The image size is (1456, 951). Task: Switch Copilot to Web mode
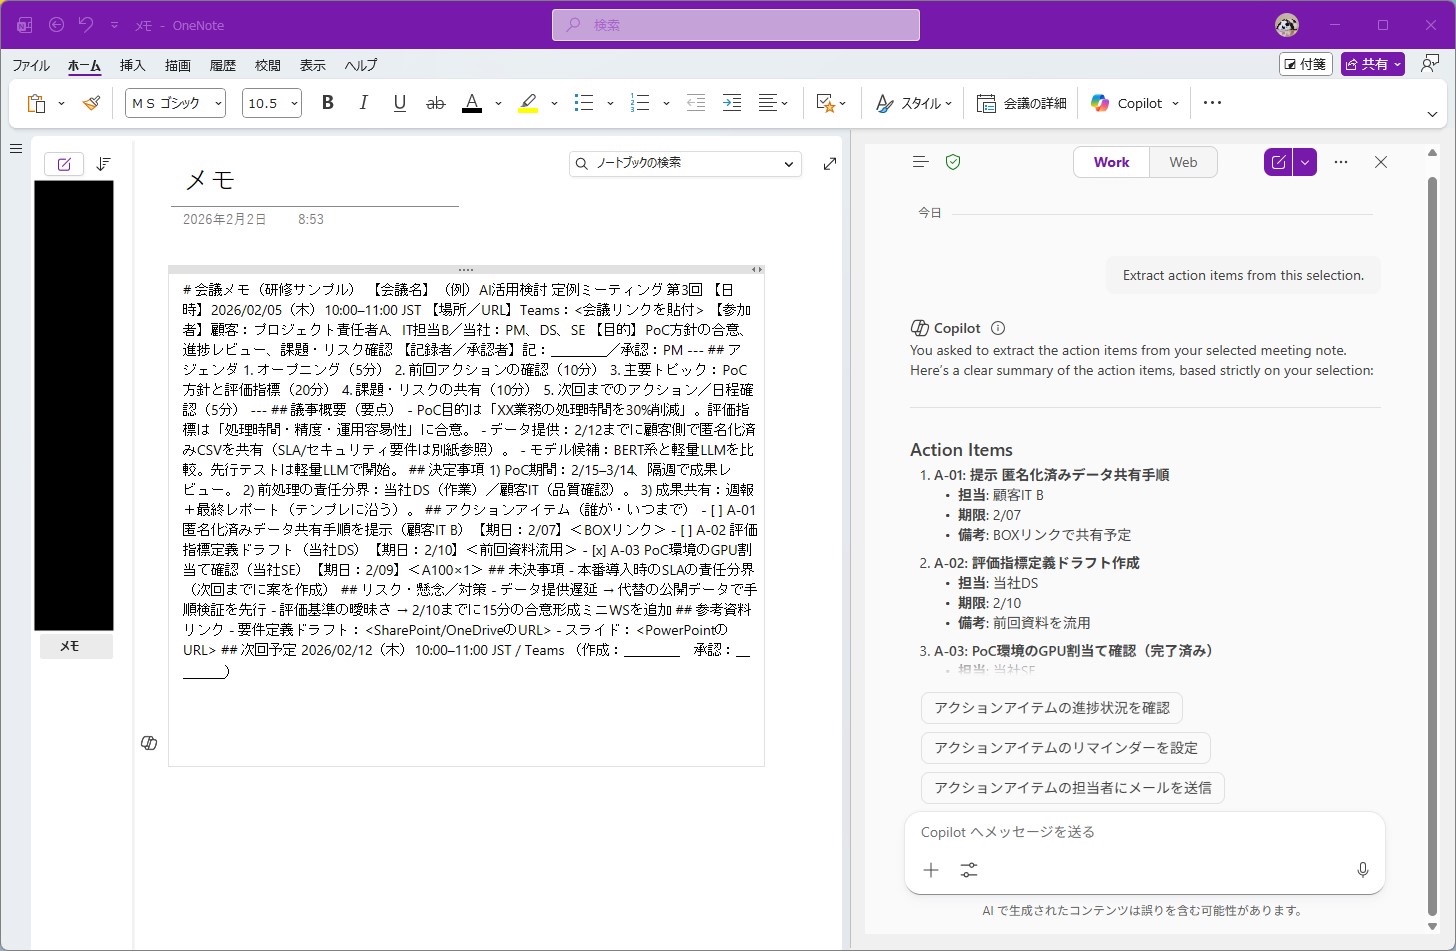[1183, 161]
